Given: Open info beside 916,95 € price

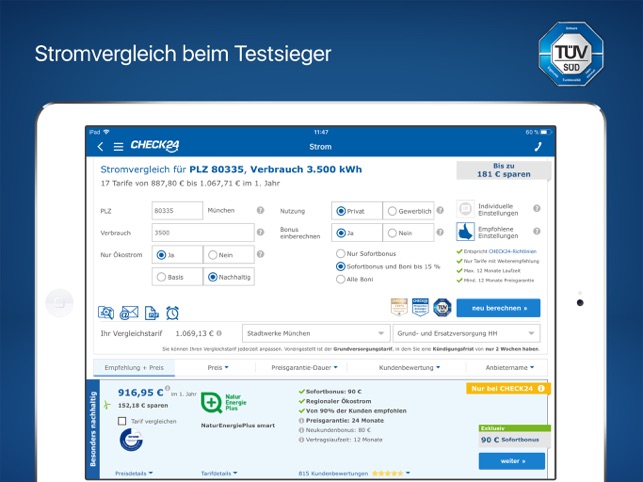Looking at the screenshot, I should pyautogui.click(x=167, y=388).
